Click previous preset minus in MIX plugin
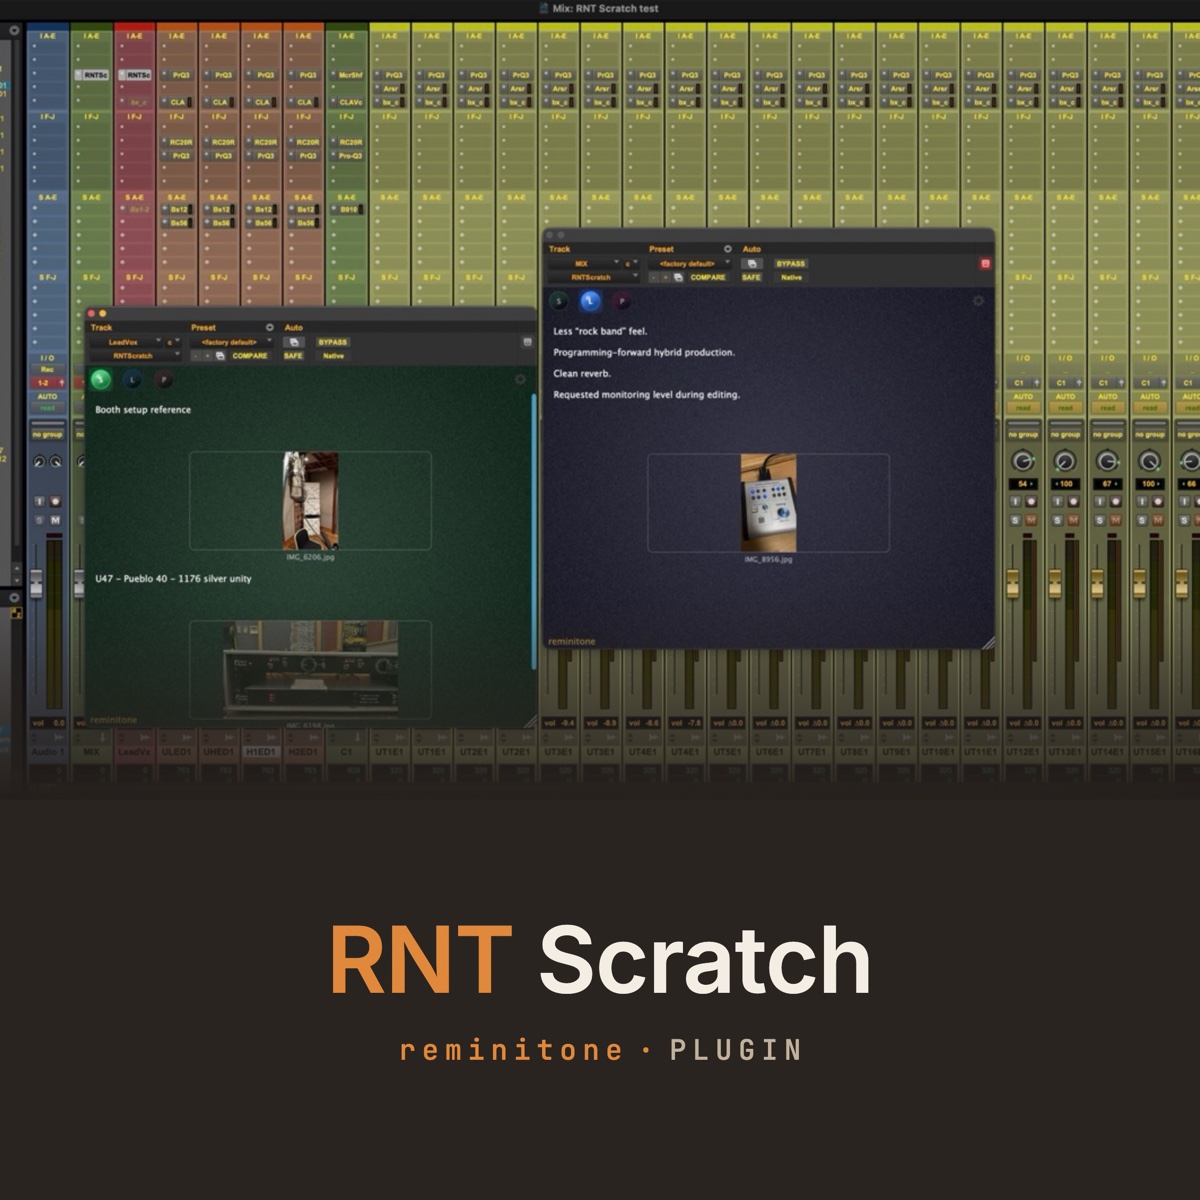Screen dimensions: 1200x1200 (x=654, y=277)
